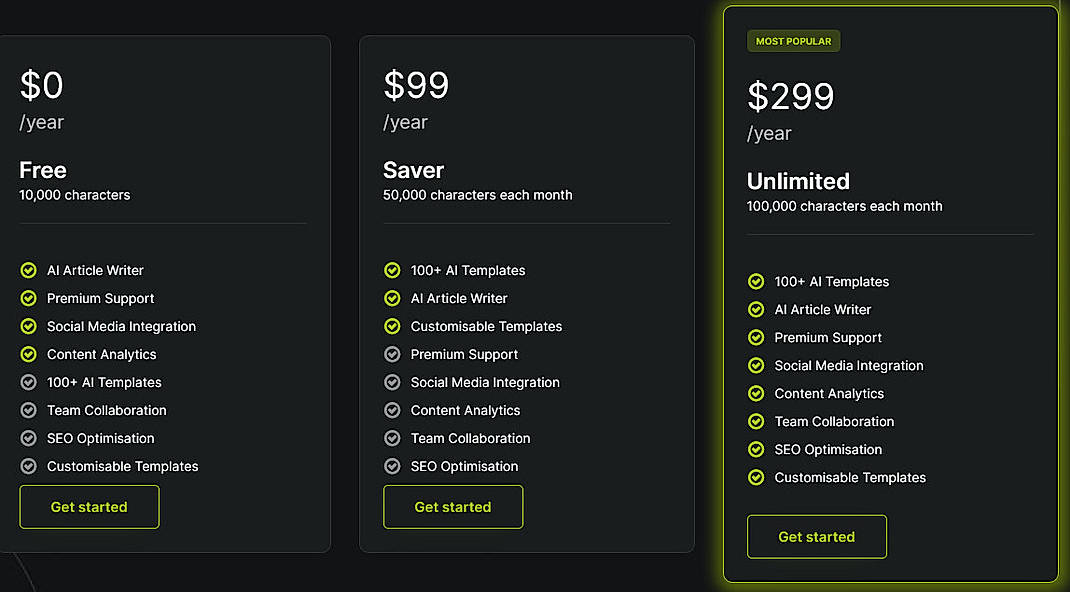Select the 100+ AI Templates checkmark in Saver

click(391, 270)
